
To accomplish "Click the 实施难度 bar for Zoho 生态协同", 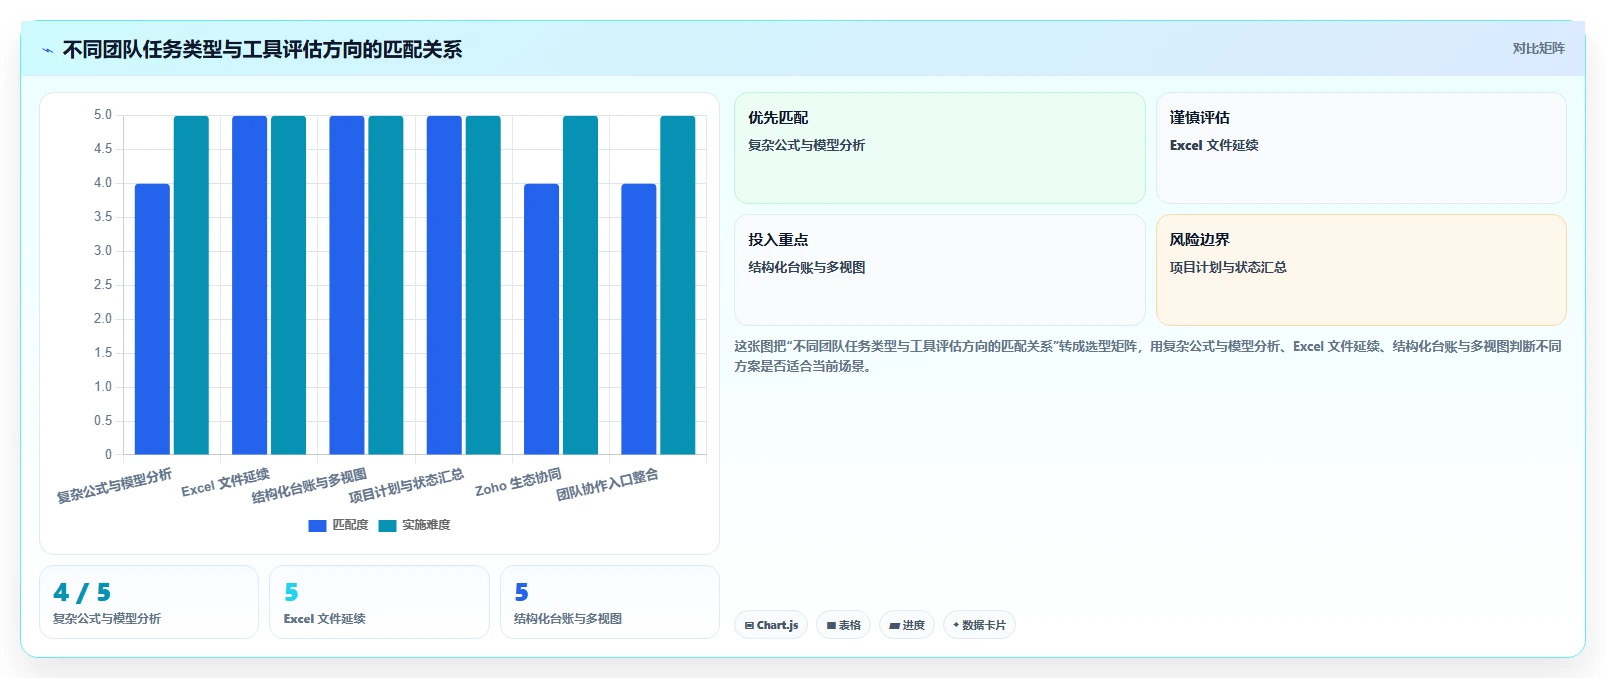I will click(x=580, y=285).
